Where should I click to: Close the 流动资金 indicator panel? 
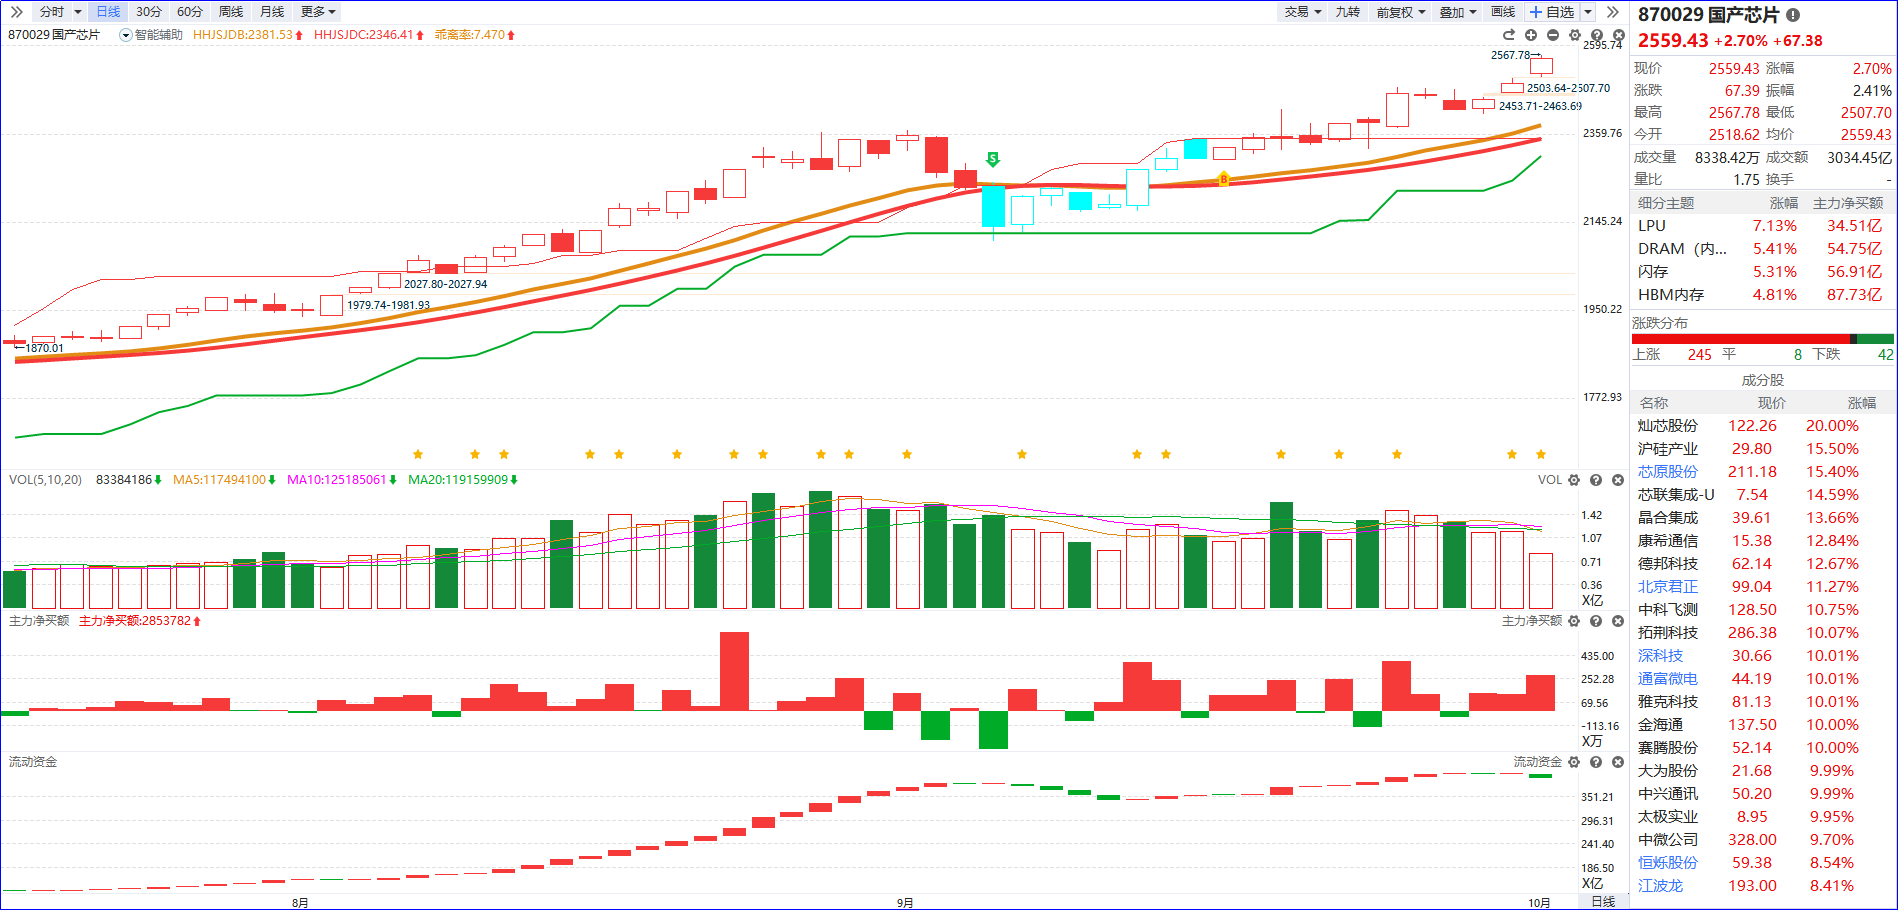pyautogui.click(x=1618, y=762)
